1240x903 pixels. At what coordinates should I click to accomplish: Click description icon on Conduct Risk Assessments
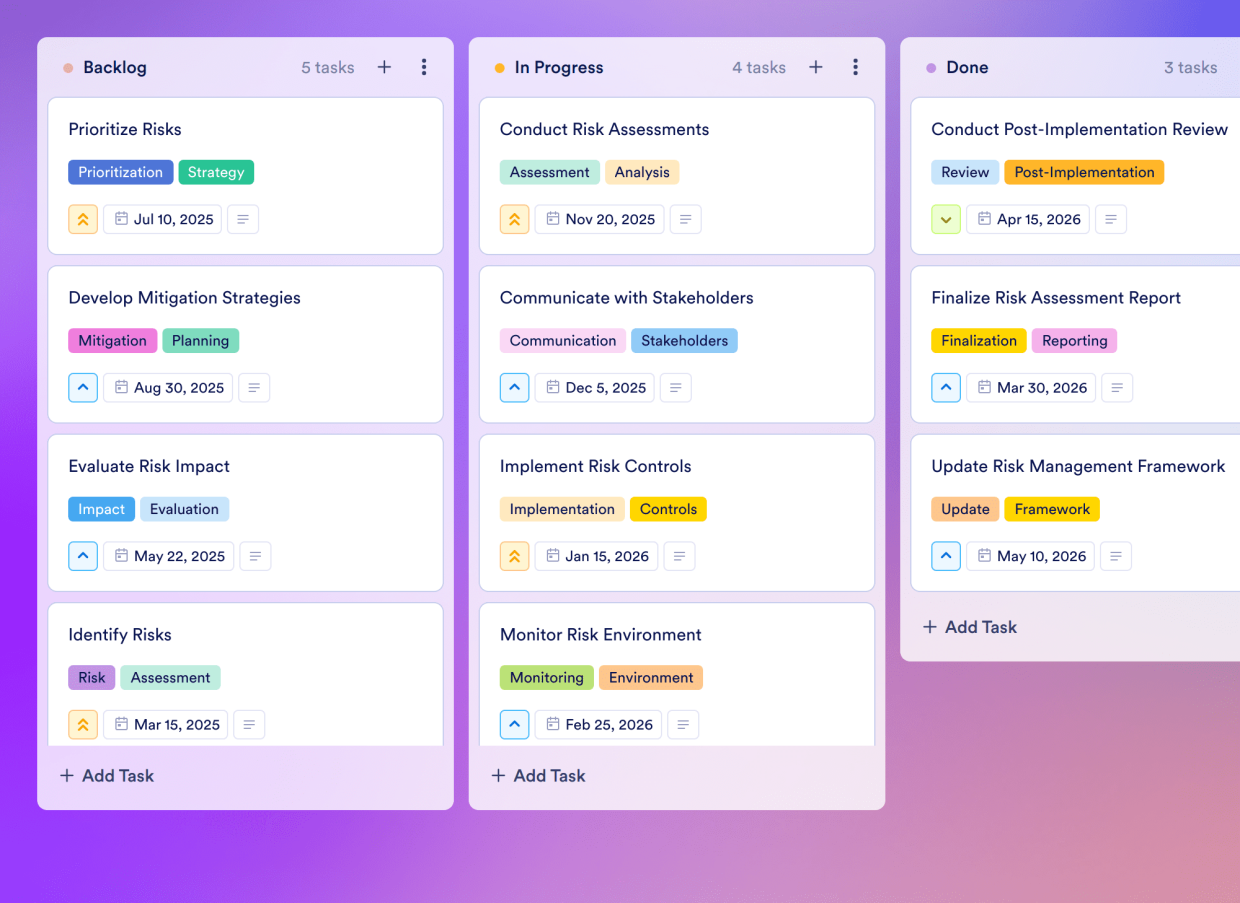pos(685,219)
